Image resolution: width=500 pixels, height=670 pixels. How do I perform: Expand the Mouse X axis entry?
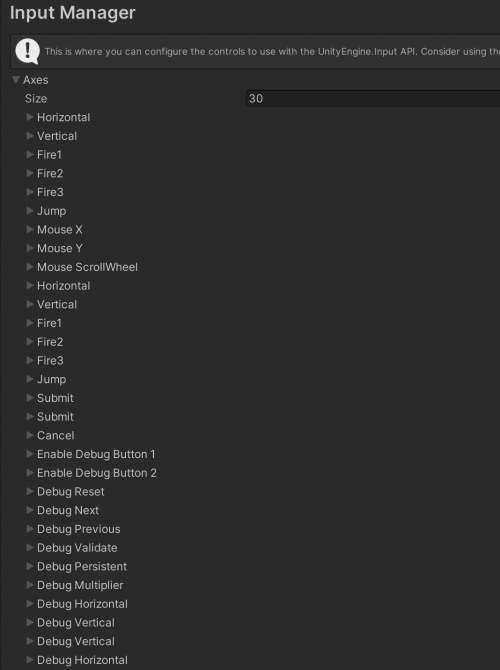(30, 229)
